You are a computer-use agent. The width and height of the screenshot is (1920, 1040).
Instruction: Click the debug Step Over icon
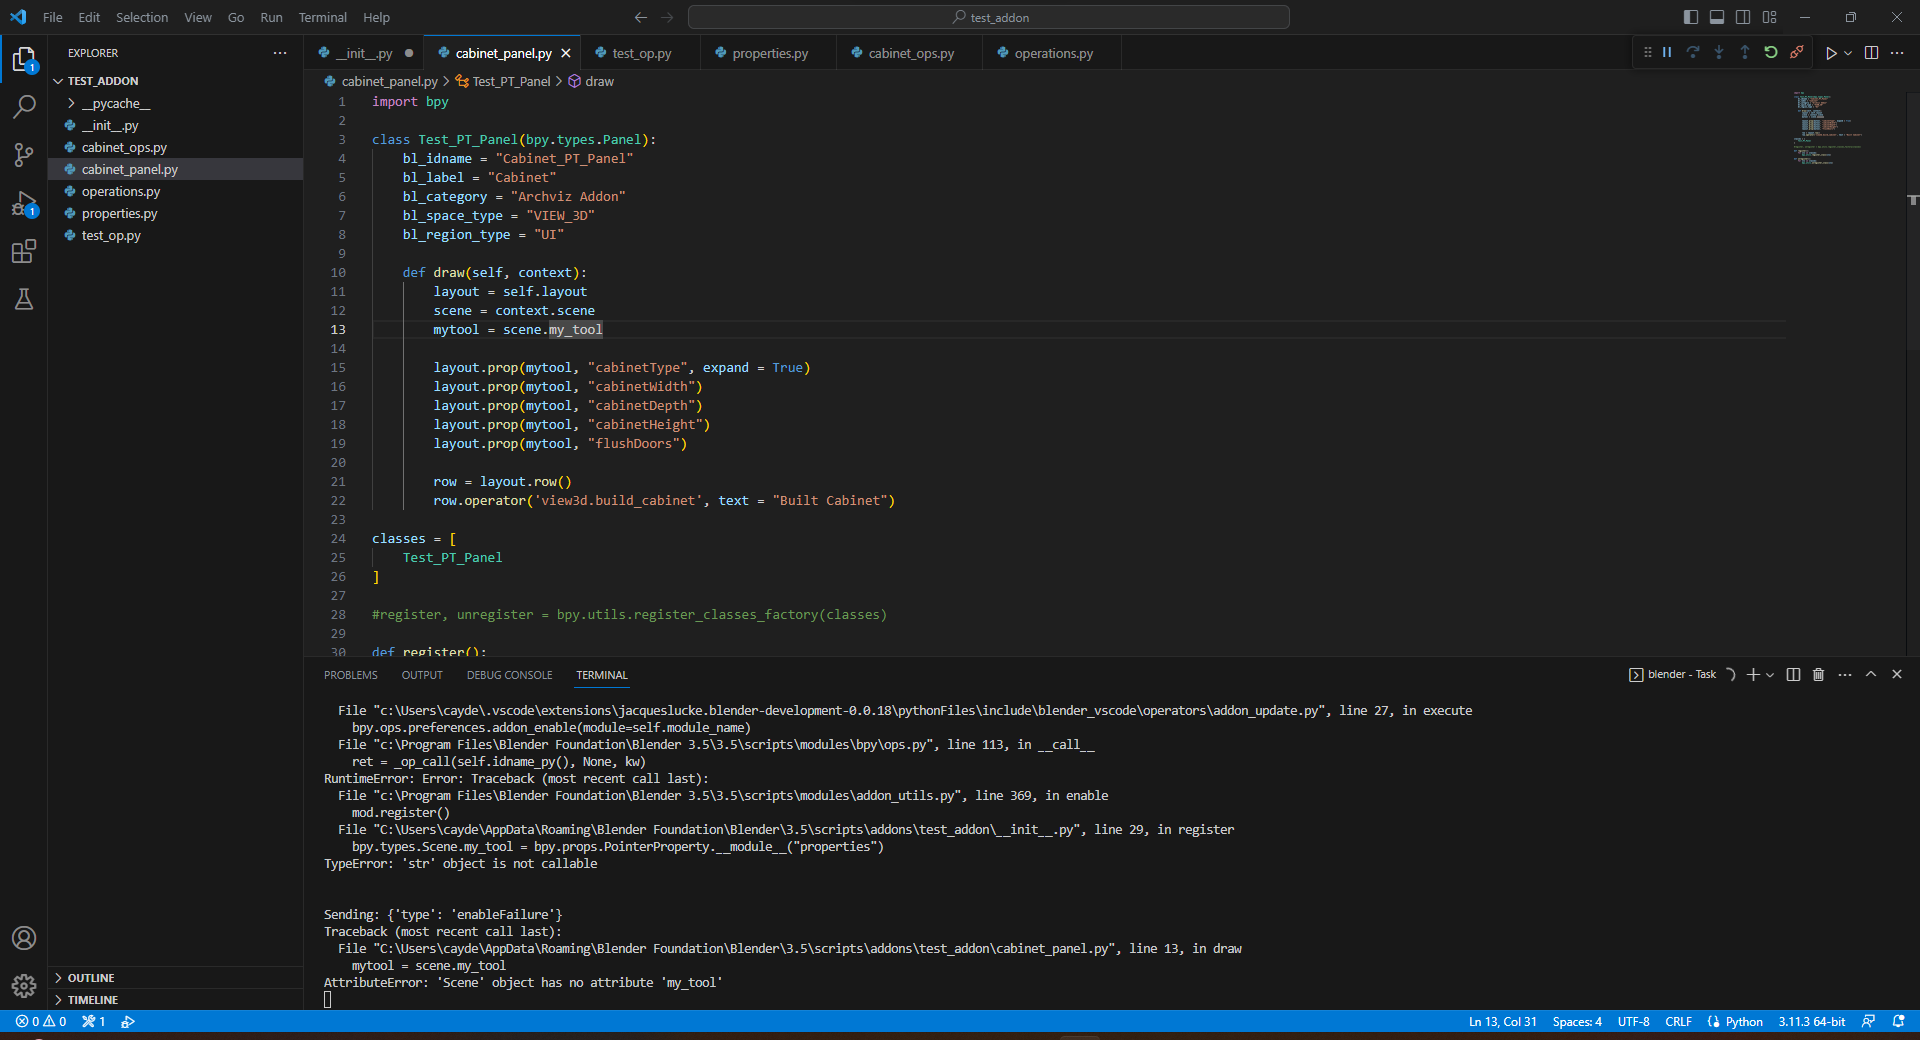(1693, 53)
